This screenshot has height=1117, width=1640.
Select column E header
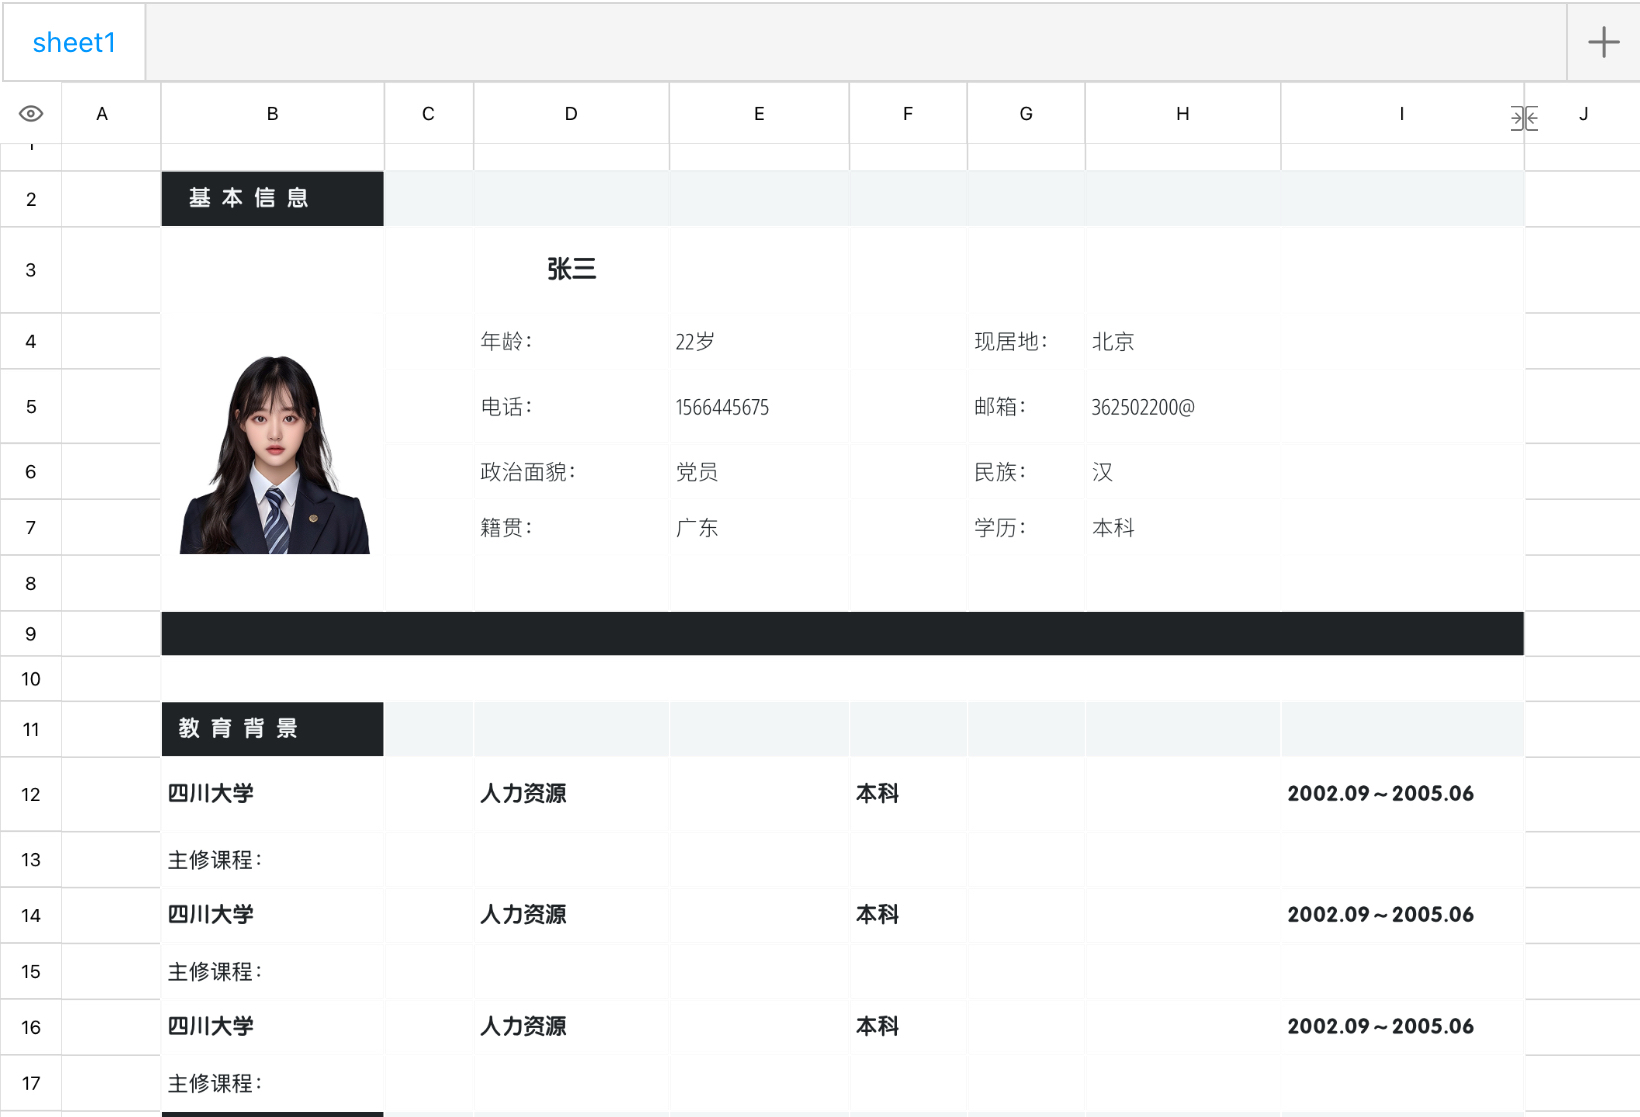(759, 113)
